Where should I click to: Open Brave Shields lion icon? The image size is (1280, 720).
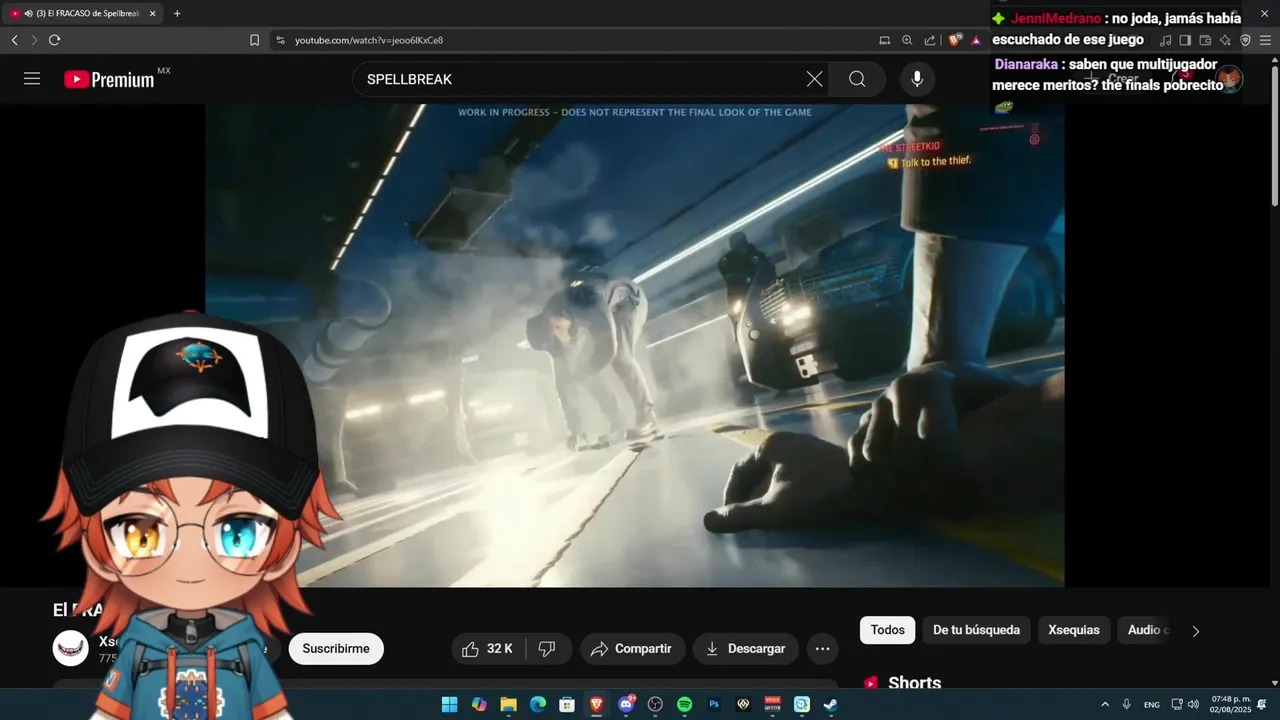[955, 40]
